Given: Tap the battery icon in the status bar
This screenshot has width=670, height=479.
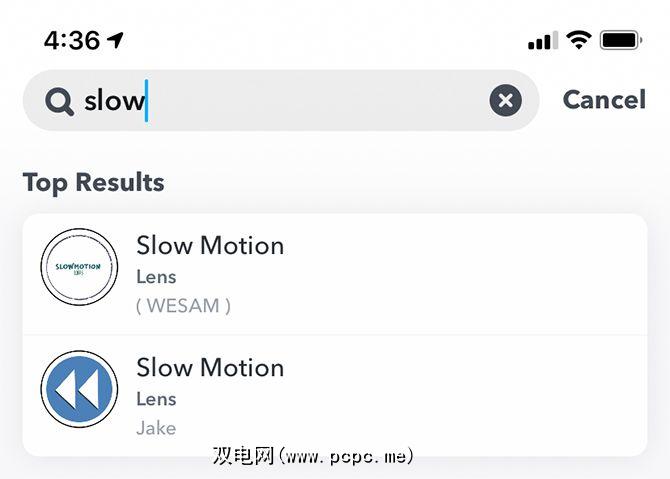Looking at the screenshot, I should (621, 40).
